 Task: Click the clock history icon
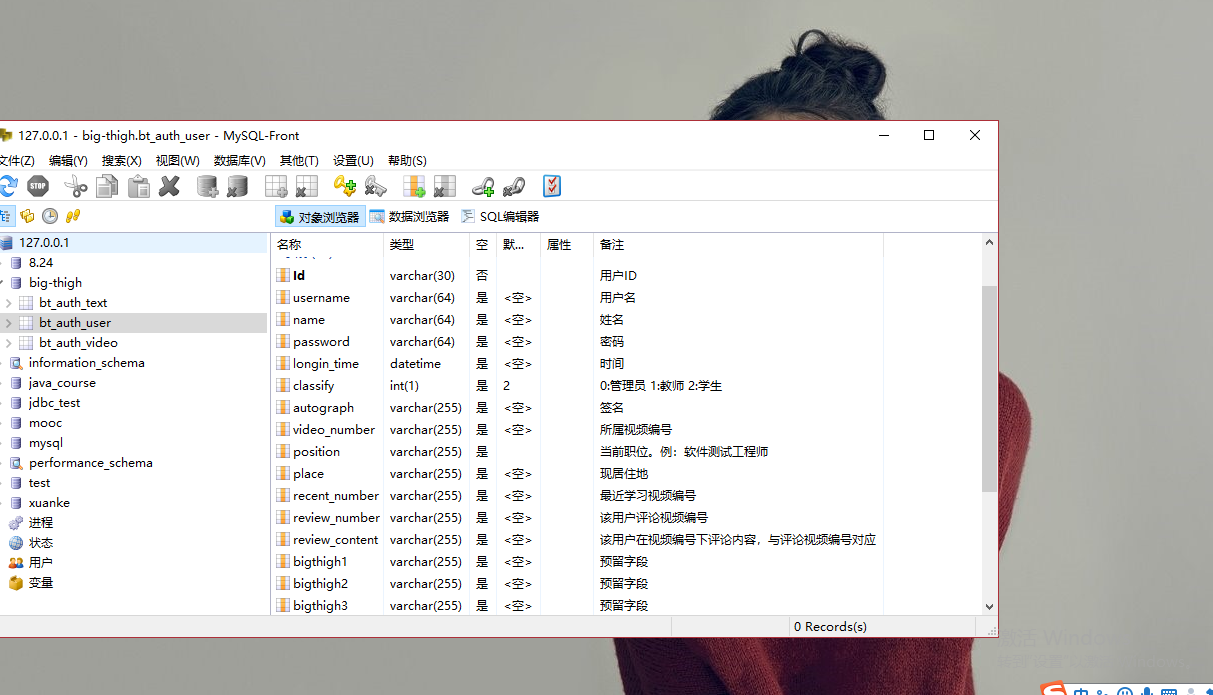click(x=50, y=216)
